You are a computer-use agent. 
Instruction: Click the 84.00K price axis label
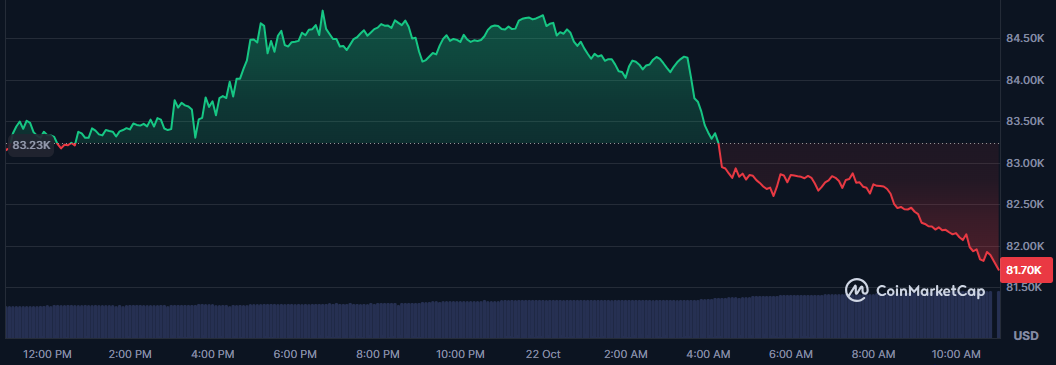click(1025, 80)
